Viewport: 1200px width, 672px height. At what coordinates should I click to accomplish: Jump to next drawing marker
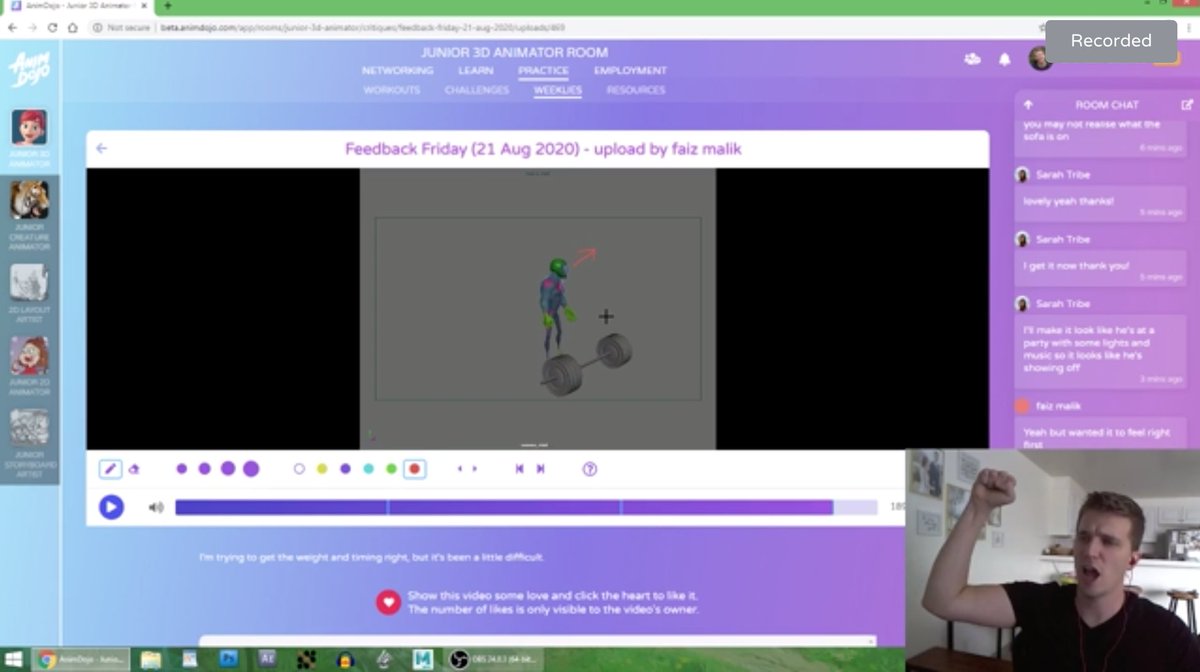[541, 468]
